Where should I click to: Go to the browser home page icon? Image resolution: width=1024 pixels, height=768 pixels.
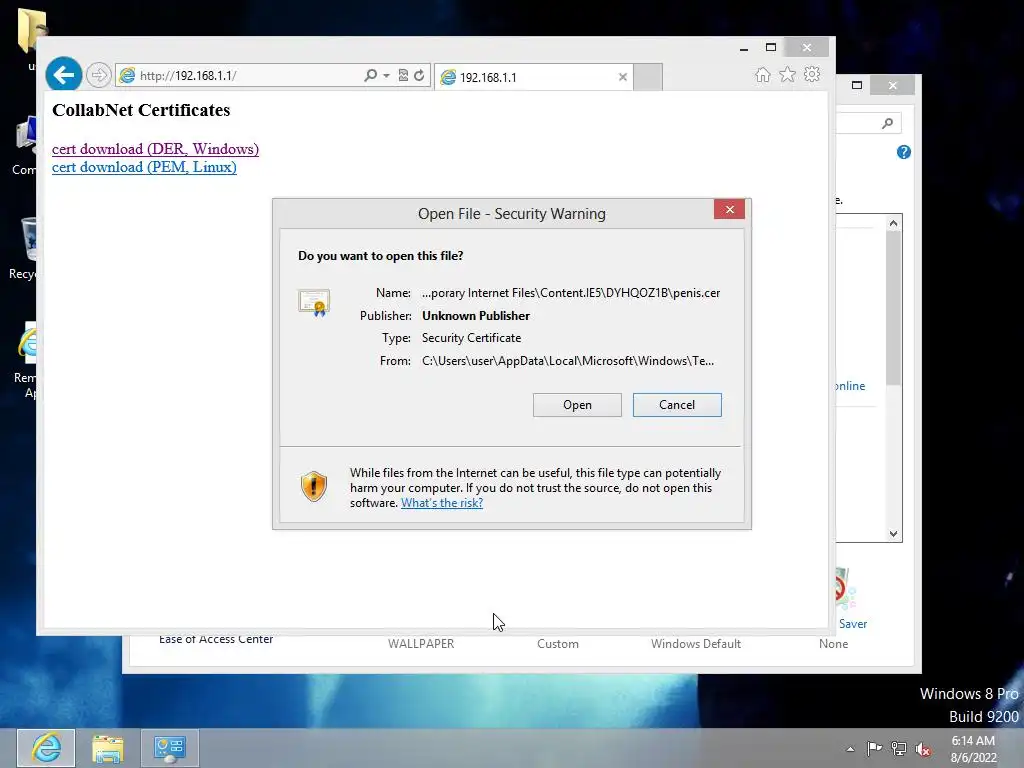pos(762,74)
